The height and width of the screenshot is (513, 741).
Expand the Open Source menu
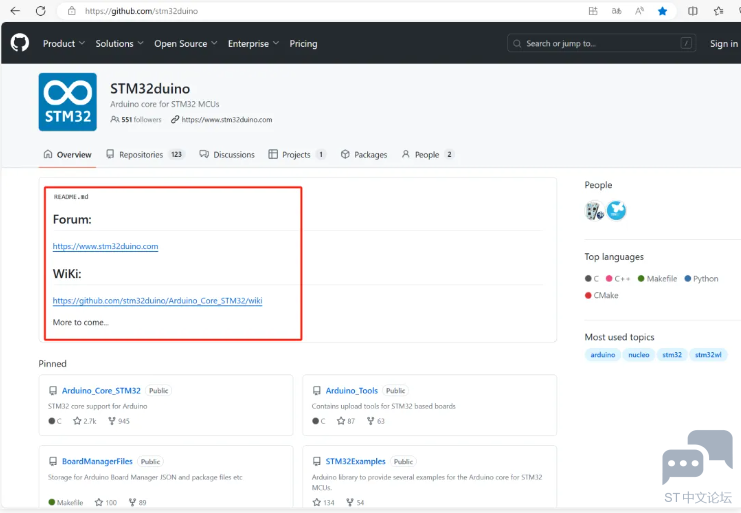coord(186,43)
